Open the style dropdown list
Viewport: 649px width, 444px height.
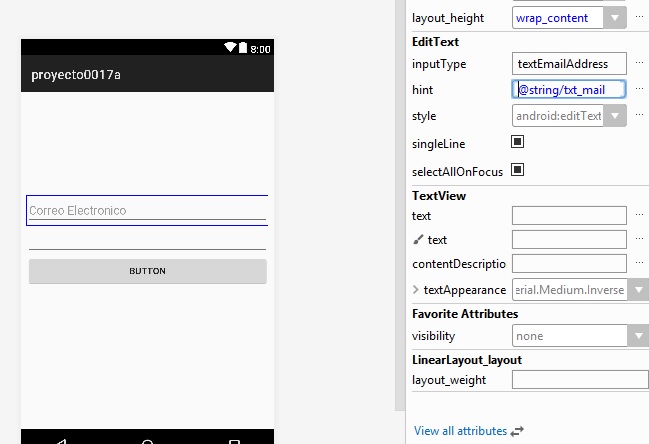click(x=616, y=116)
